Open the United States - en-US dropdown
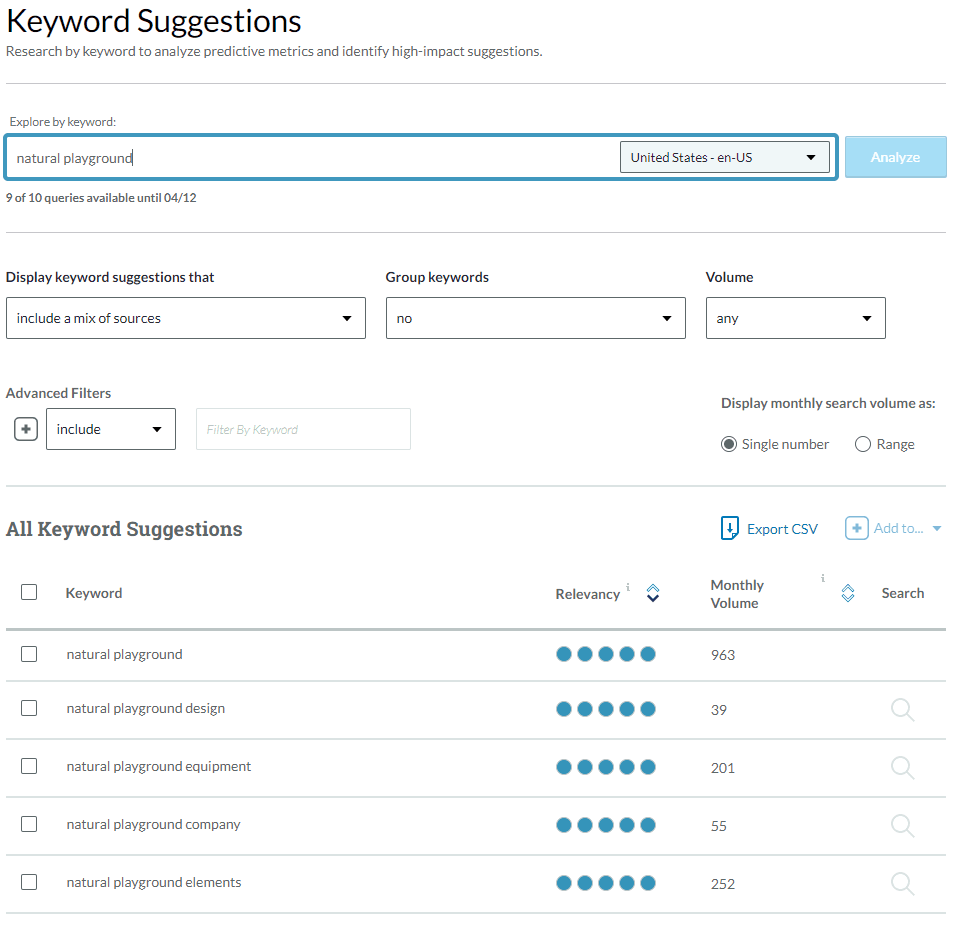Image resolution: width=975 pixels, height=927 pixels. coord(724,157)
